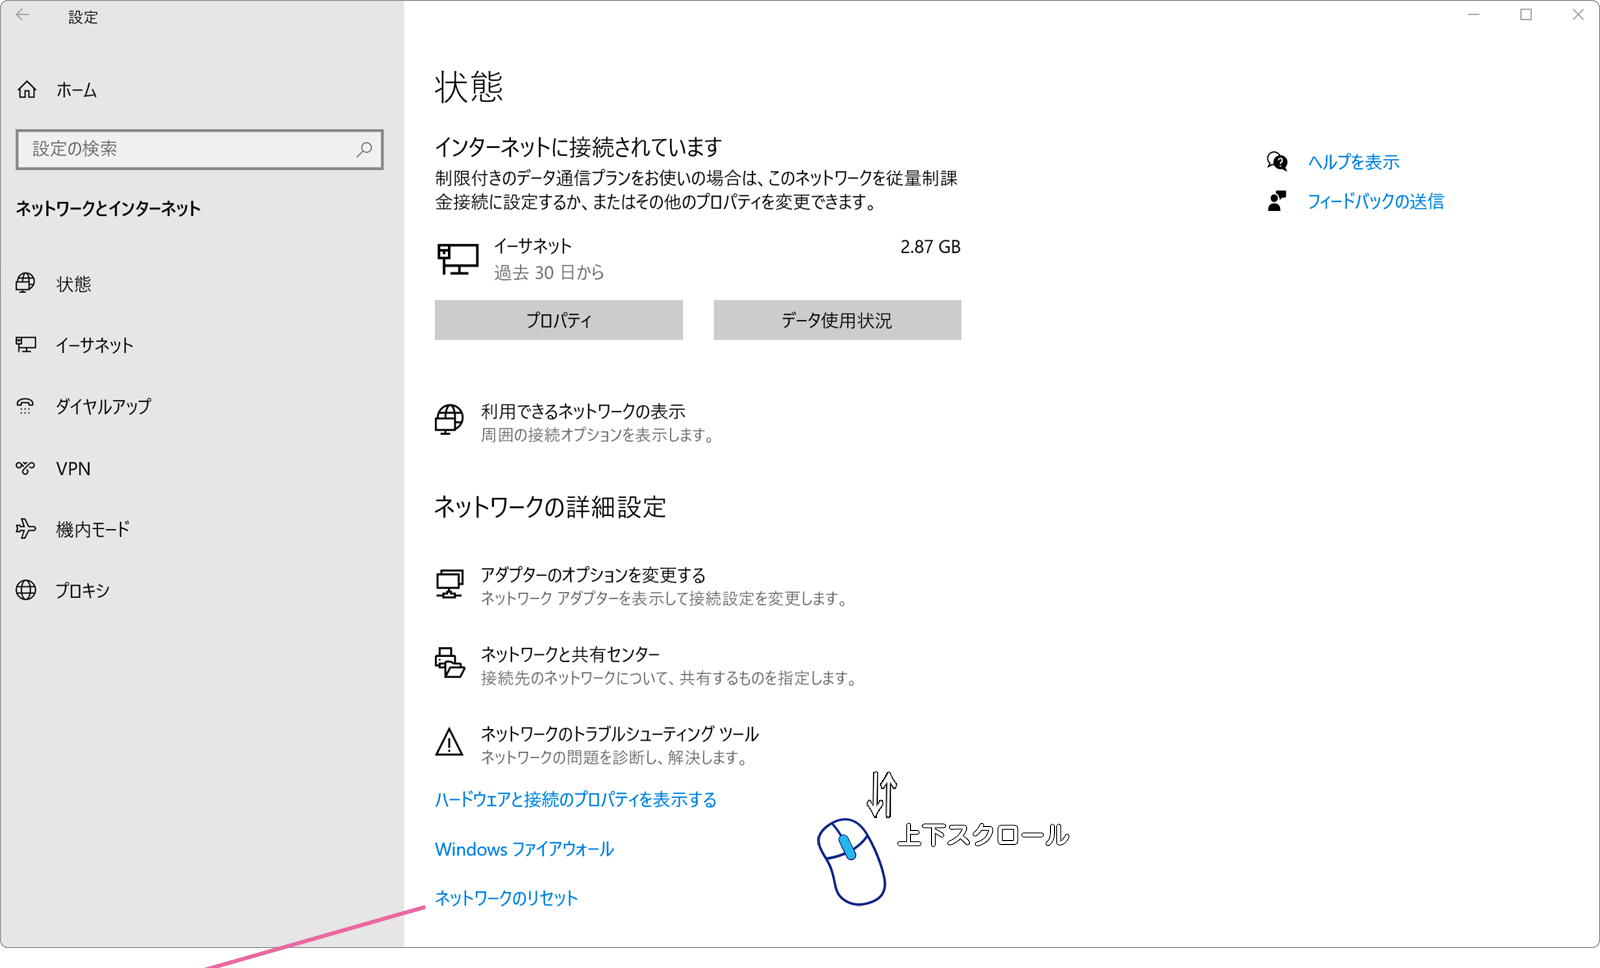Focus the 設定の検索 search field
The height and width of the screenshot is (968, 1600).
[x=200, y=149]
